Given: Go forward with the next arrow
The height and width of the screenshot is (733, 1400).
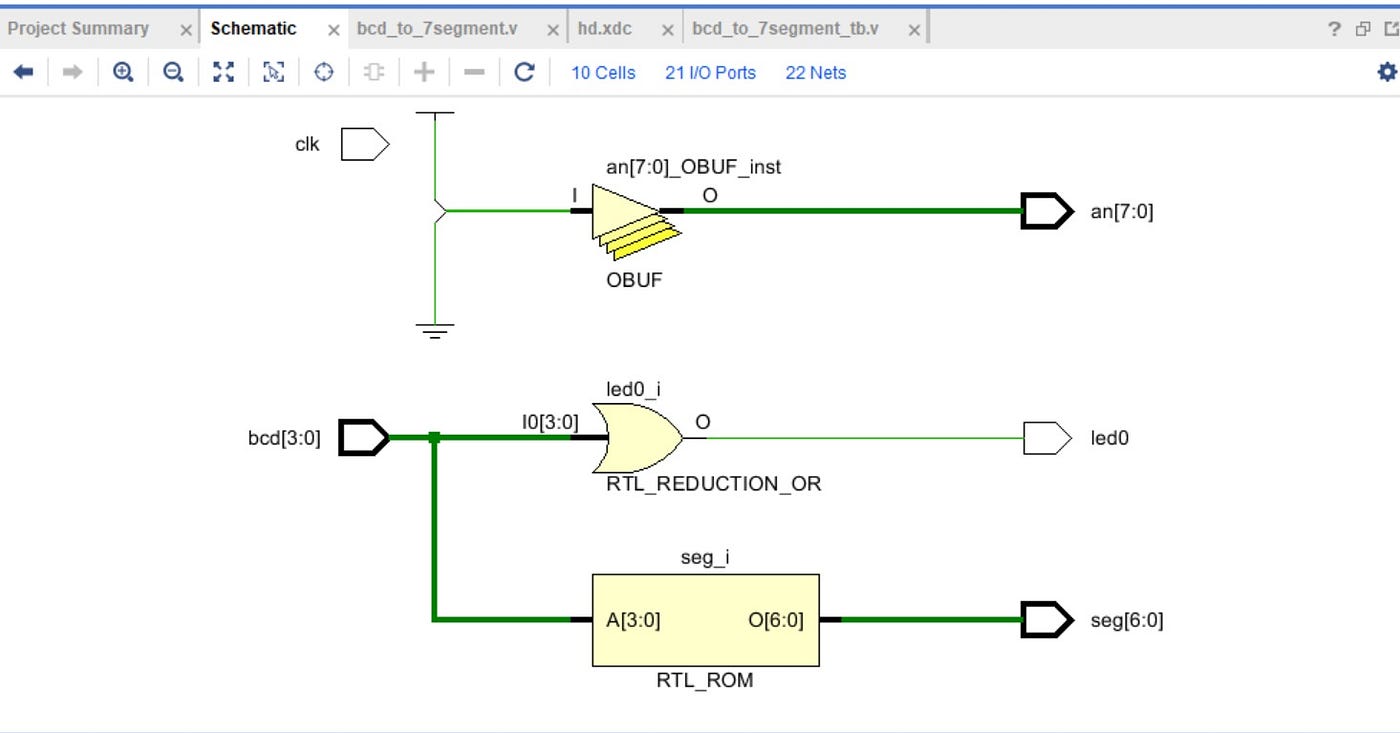Looking at the screenshot, I should coord(72,72).
